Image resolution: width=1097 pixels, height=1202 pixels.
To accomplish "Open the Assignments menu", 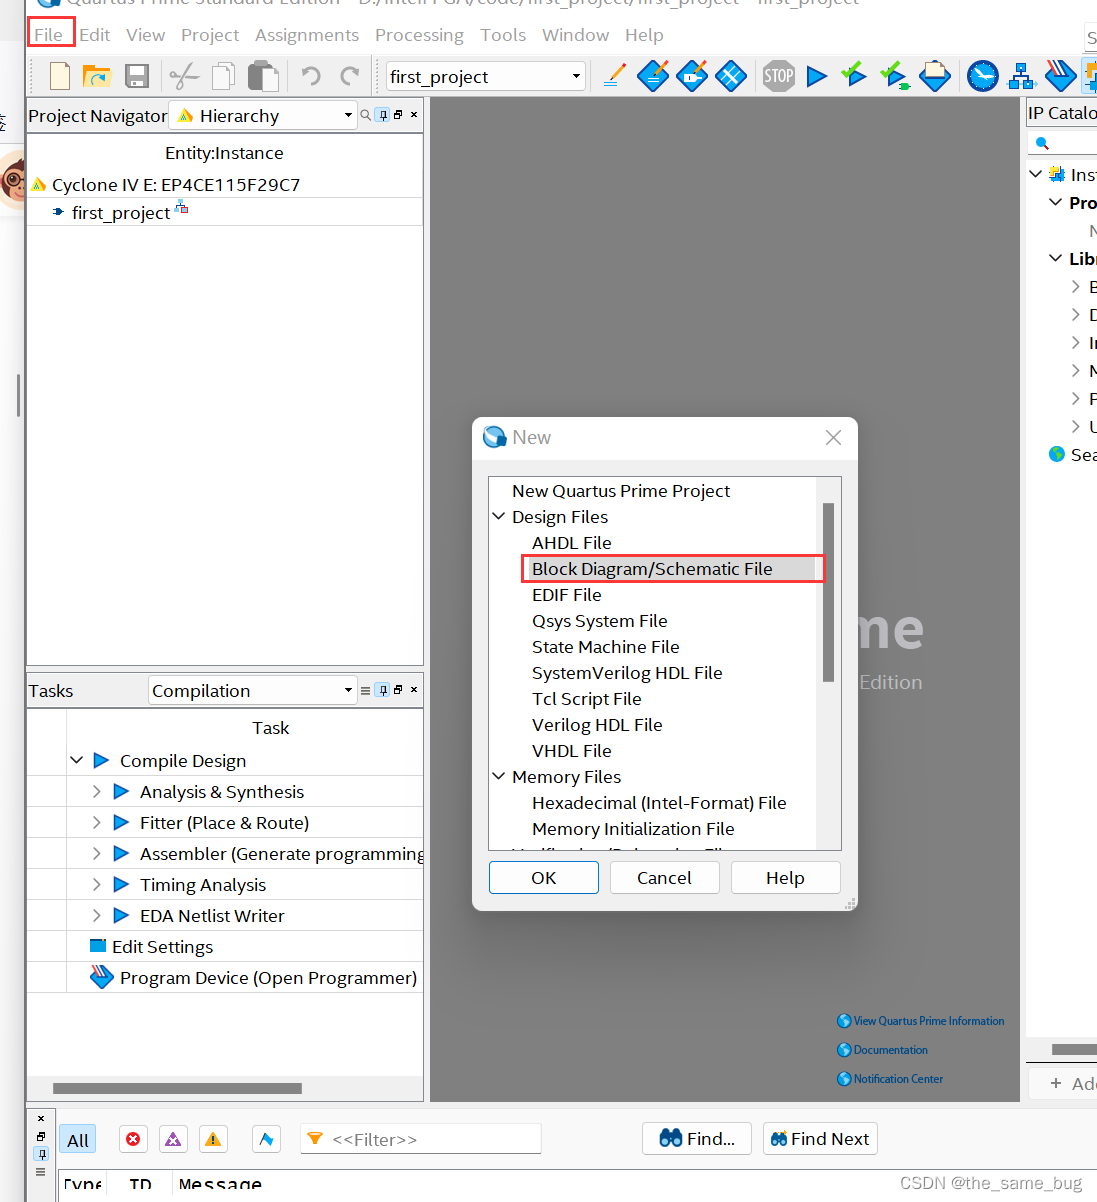I will pyautogui.click(x=307, y=35).
